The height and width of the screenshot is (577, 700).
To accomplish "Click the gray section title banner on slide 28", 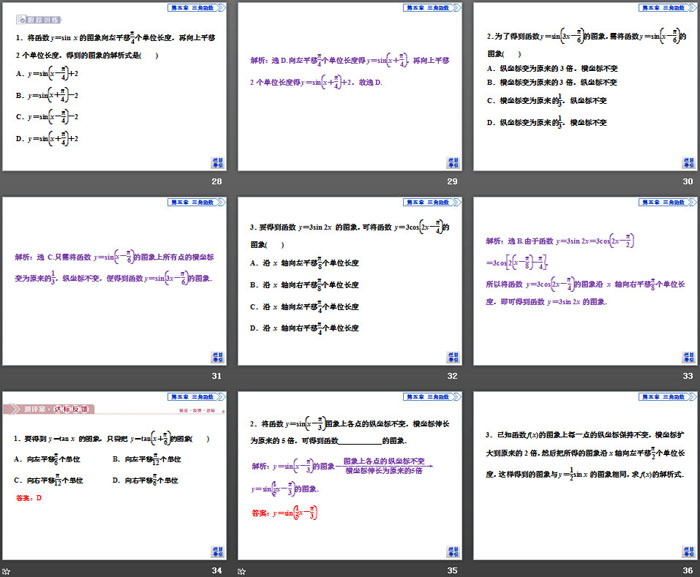I will [x=38, y=20].
